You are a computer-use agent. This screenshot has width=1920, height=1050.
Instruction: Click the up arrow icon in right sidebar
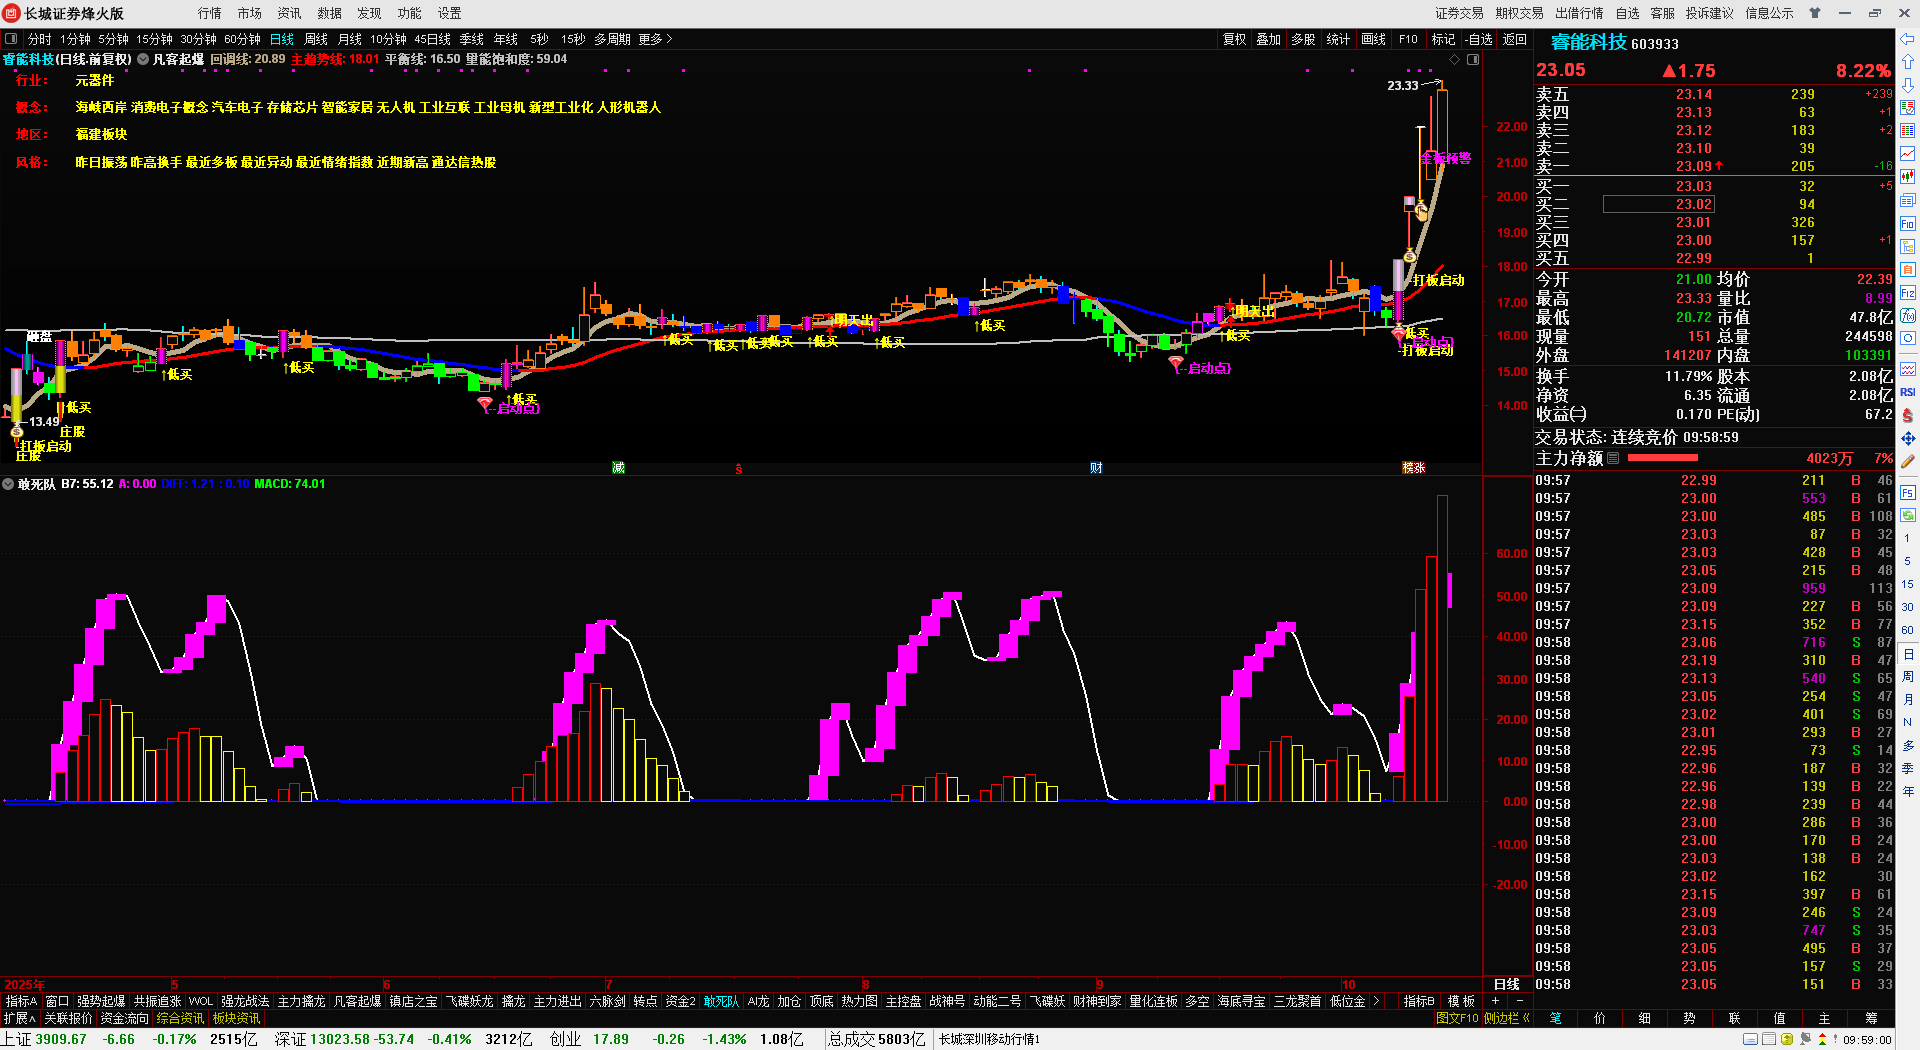(1908, 62)
